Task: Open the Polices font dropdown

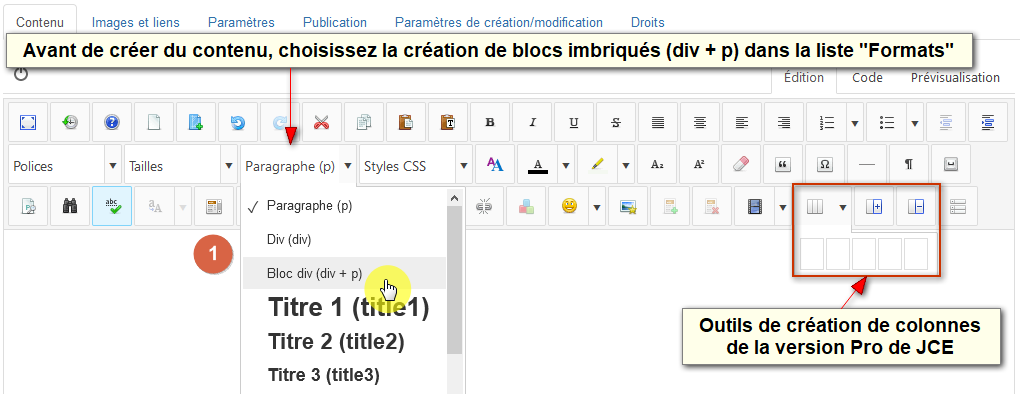Action: [x=65, y=166]
